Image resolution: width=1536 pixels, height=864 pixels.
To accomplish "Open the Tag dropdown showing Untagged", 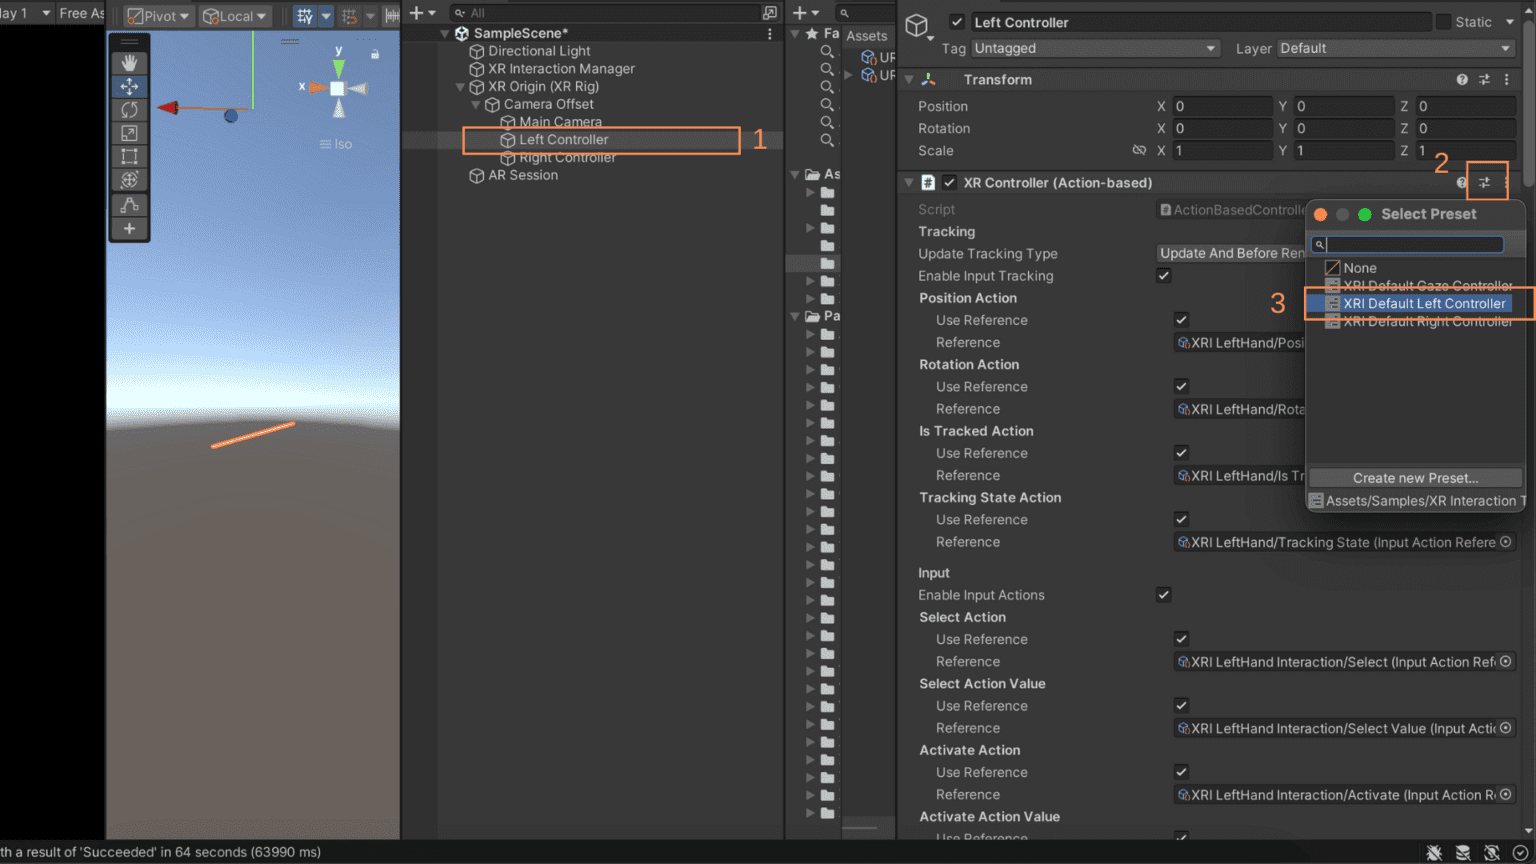I will pos(1095,48).
